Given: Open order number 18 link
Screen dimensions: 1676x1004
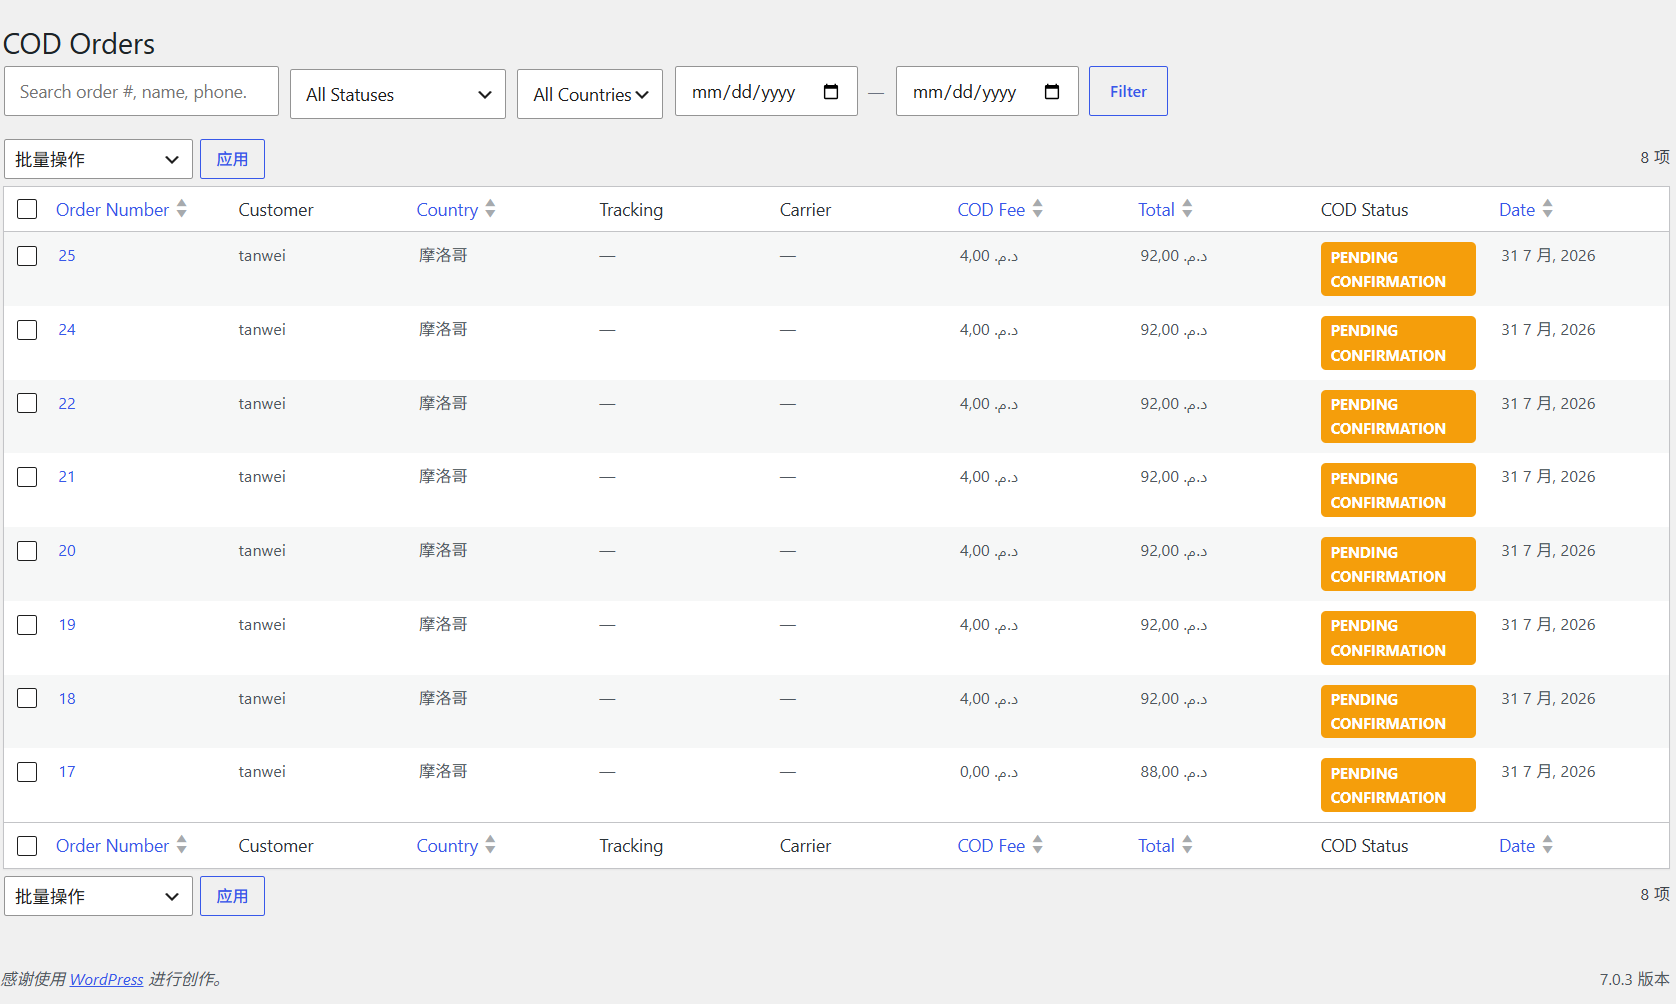Looking at the screenshot, I should click(x=67, y=699).
